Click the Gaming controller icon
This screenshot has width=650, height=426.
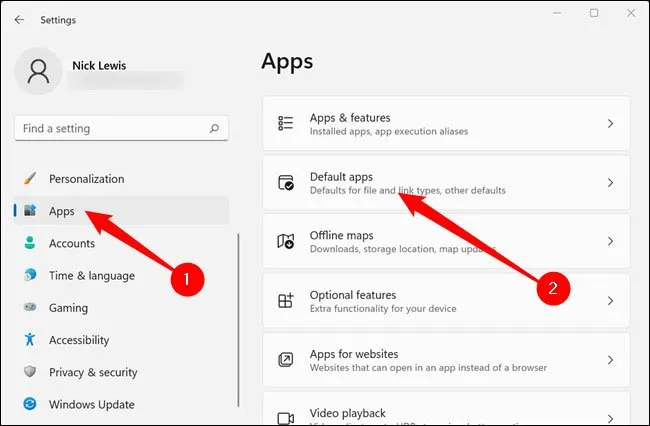pyautogui.click(x=29, y=308)
